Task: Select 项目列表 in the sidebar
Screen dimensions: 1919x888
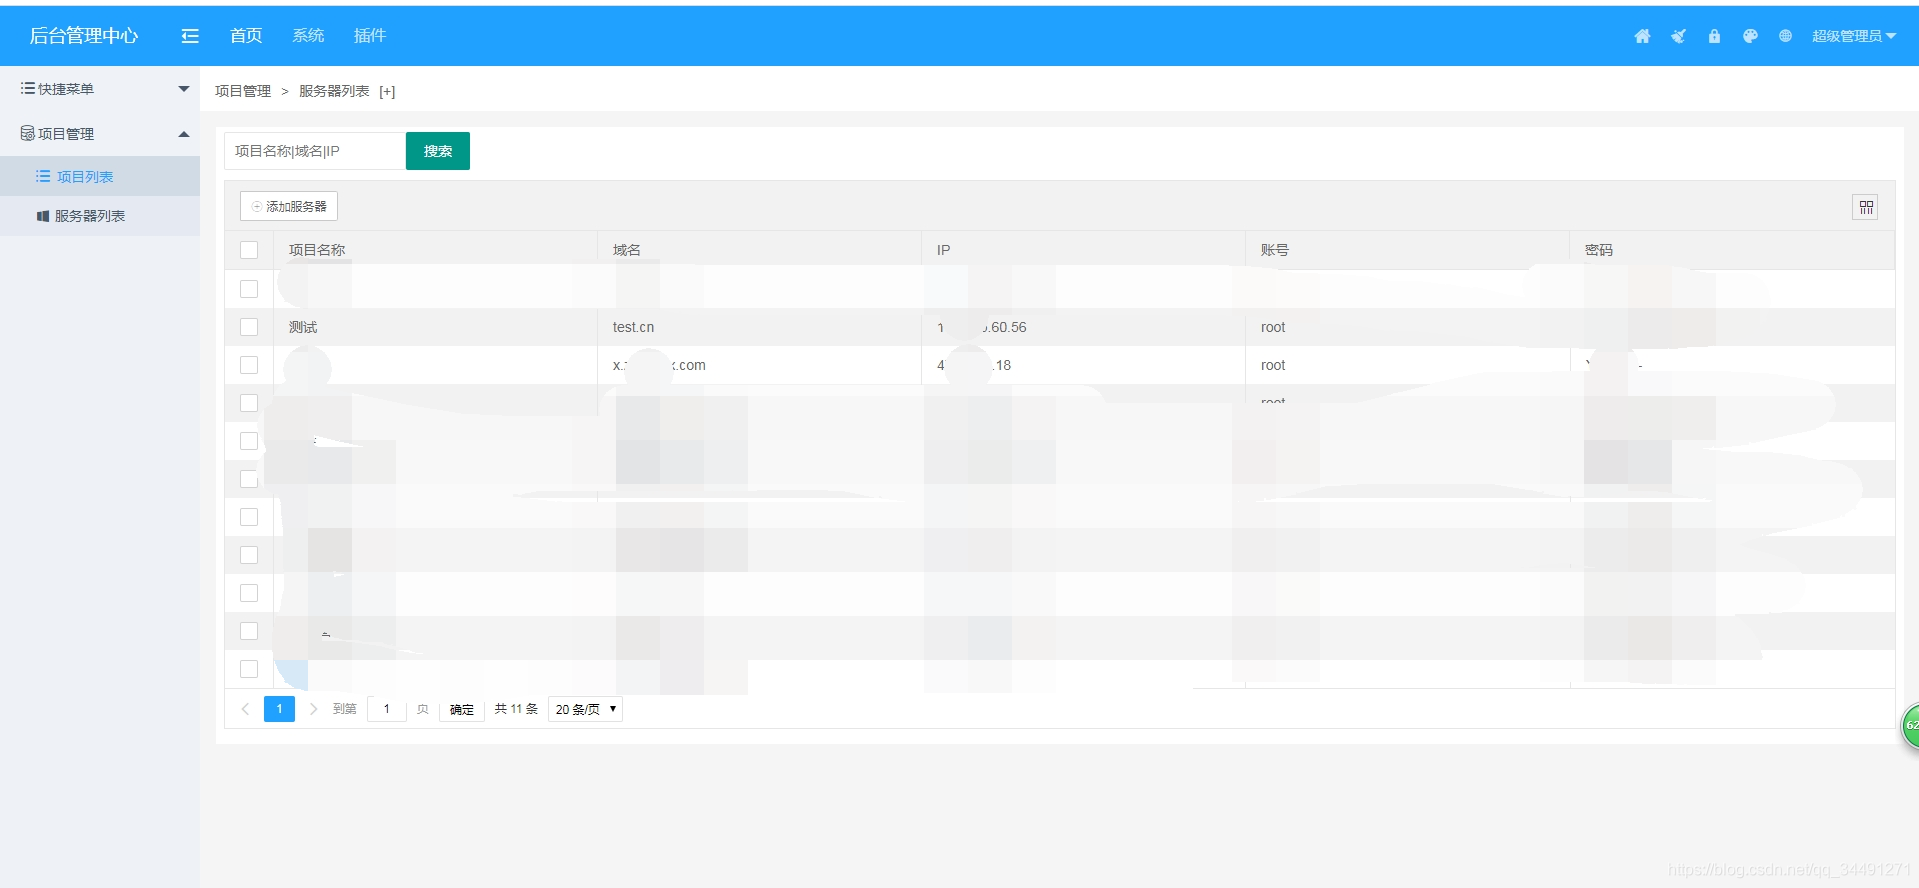Action: pyautogui.click(x=100, y=176)
